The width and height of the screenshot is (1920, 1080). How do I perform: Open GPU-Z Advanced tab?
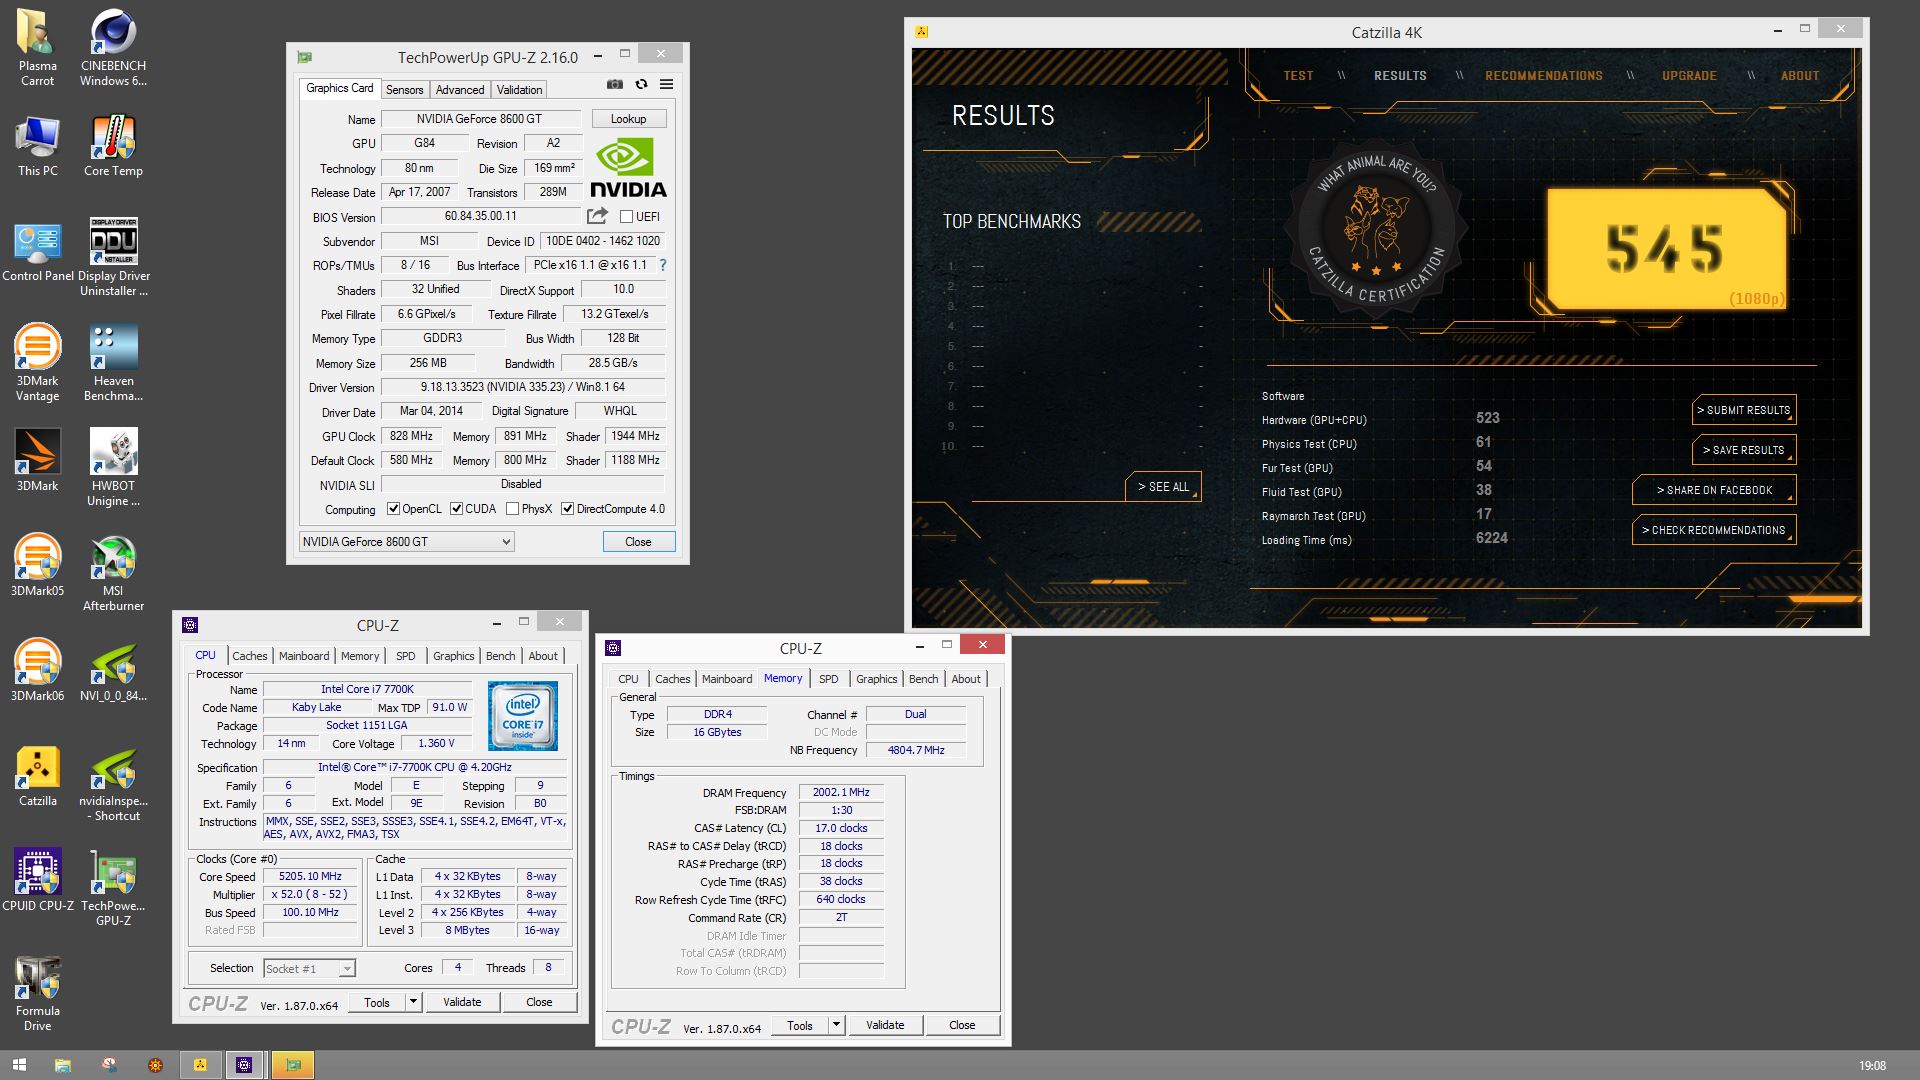tap(460, 89)
